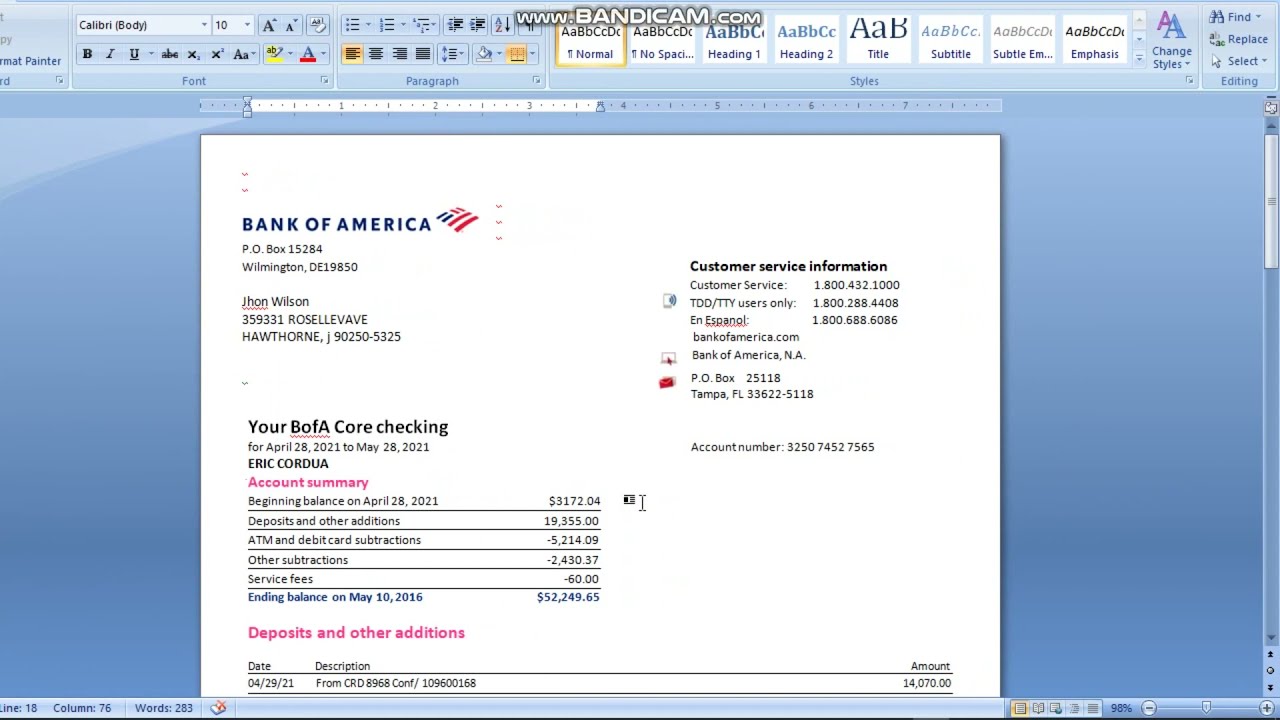Expand the Styles gallery More arrow
1280x720 pixels.
[1139, 60]
